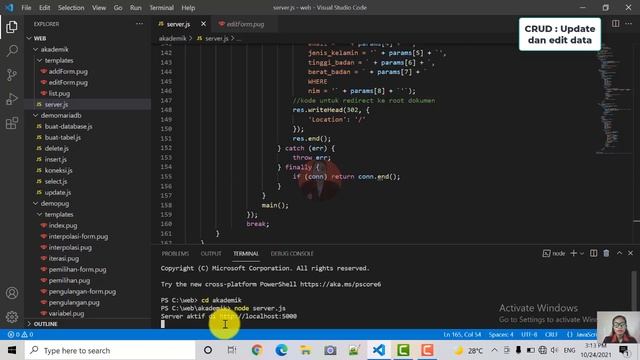Image resolution: width=640 pixels, height=360 pixels.
Task: Launch Microsoft Edge from taskbar
Action: click(281, 350)
